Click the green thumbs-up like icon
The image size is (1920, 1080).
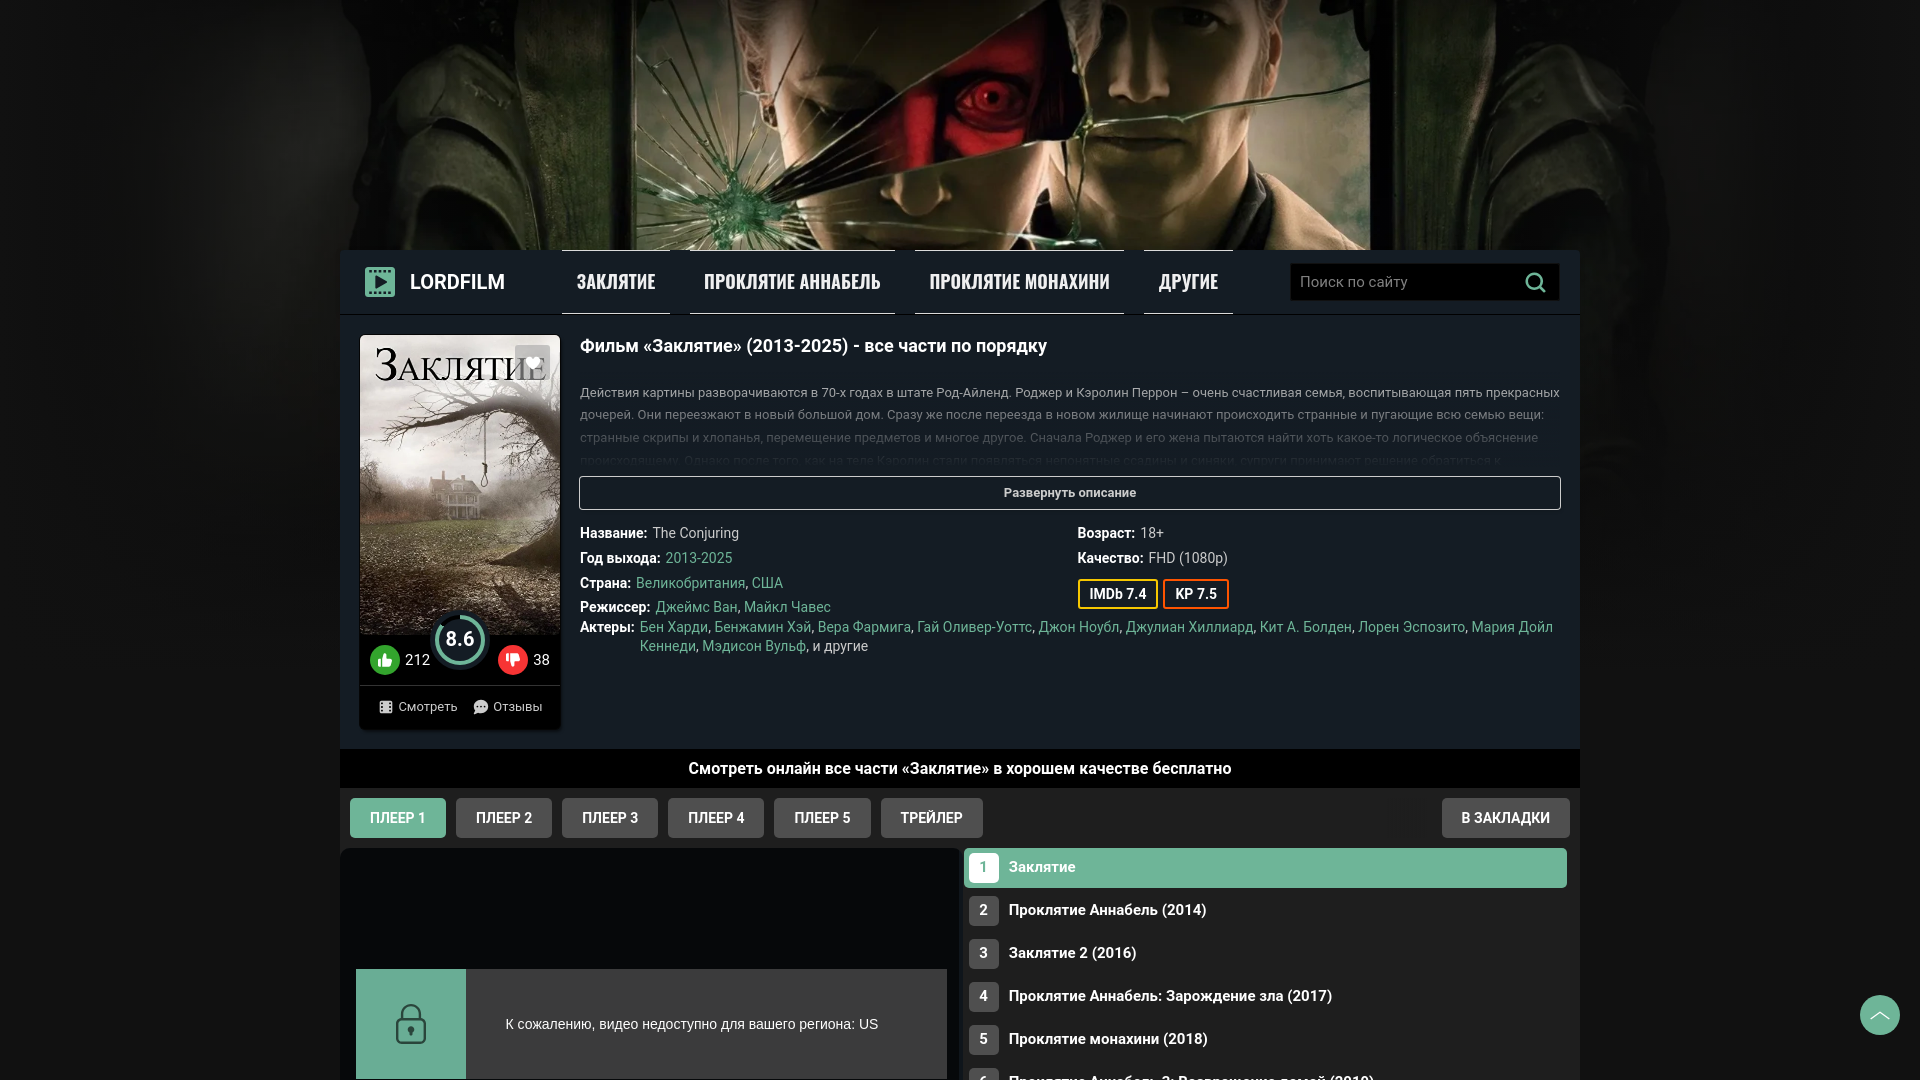point(385,660)
